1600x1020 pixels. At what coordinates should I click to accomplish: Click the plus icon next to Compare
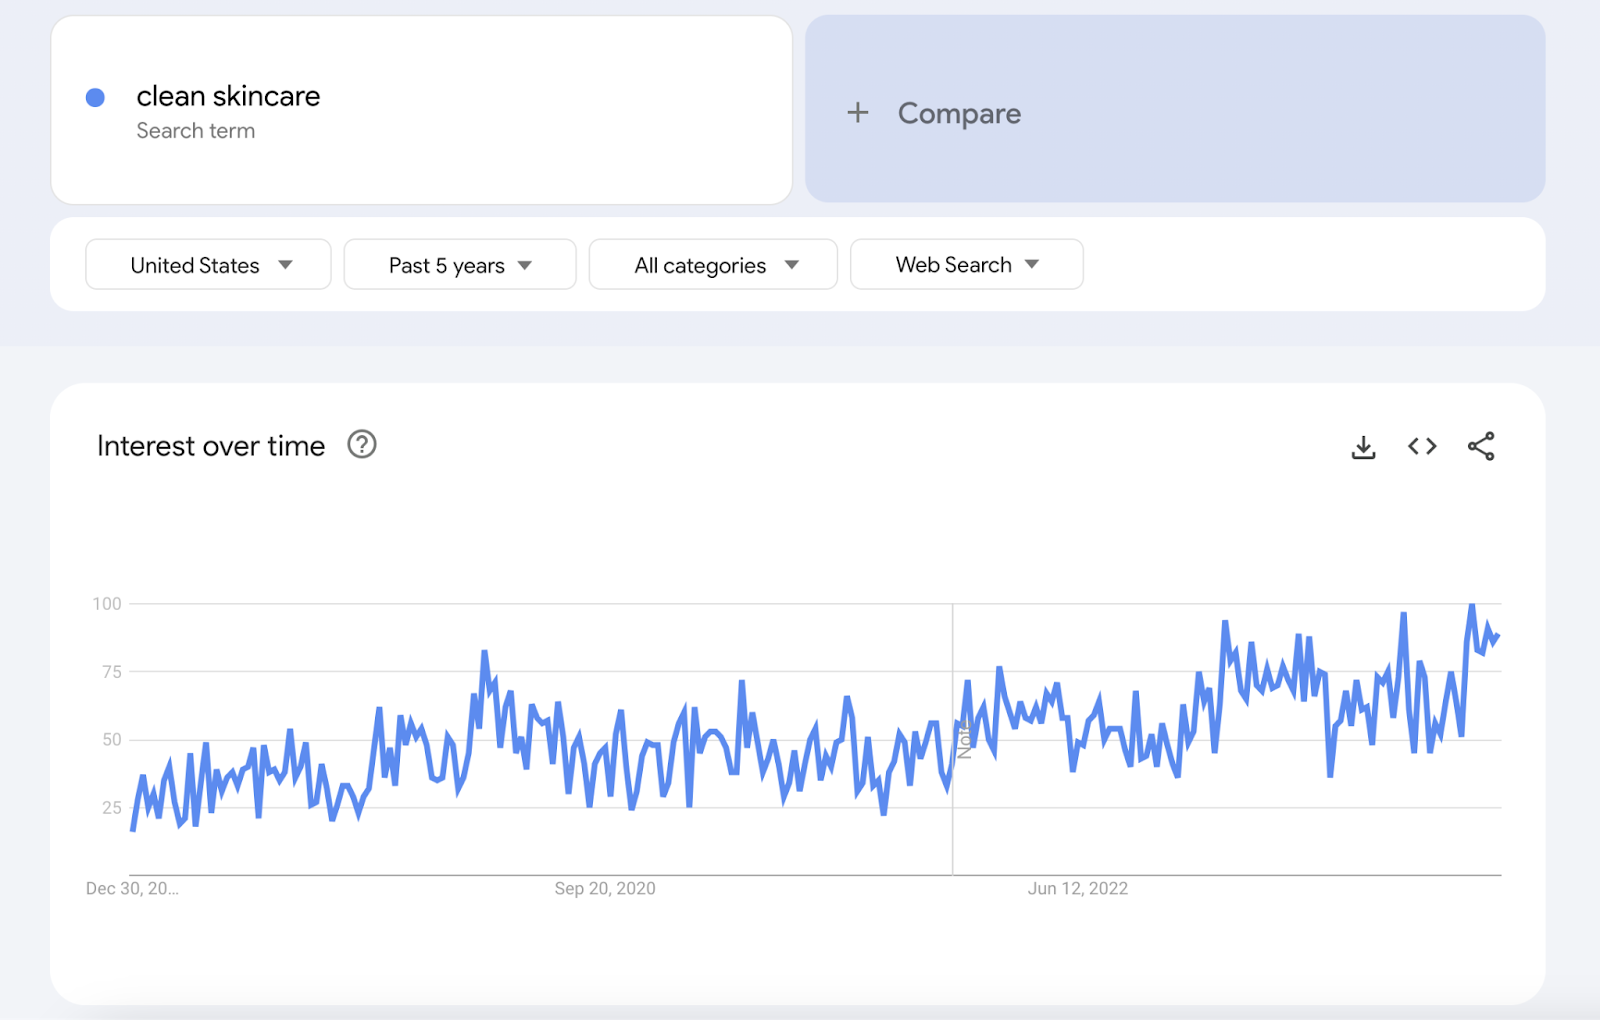click(x=858, y=113)
